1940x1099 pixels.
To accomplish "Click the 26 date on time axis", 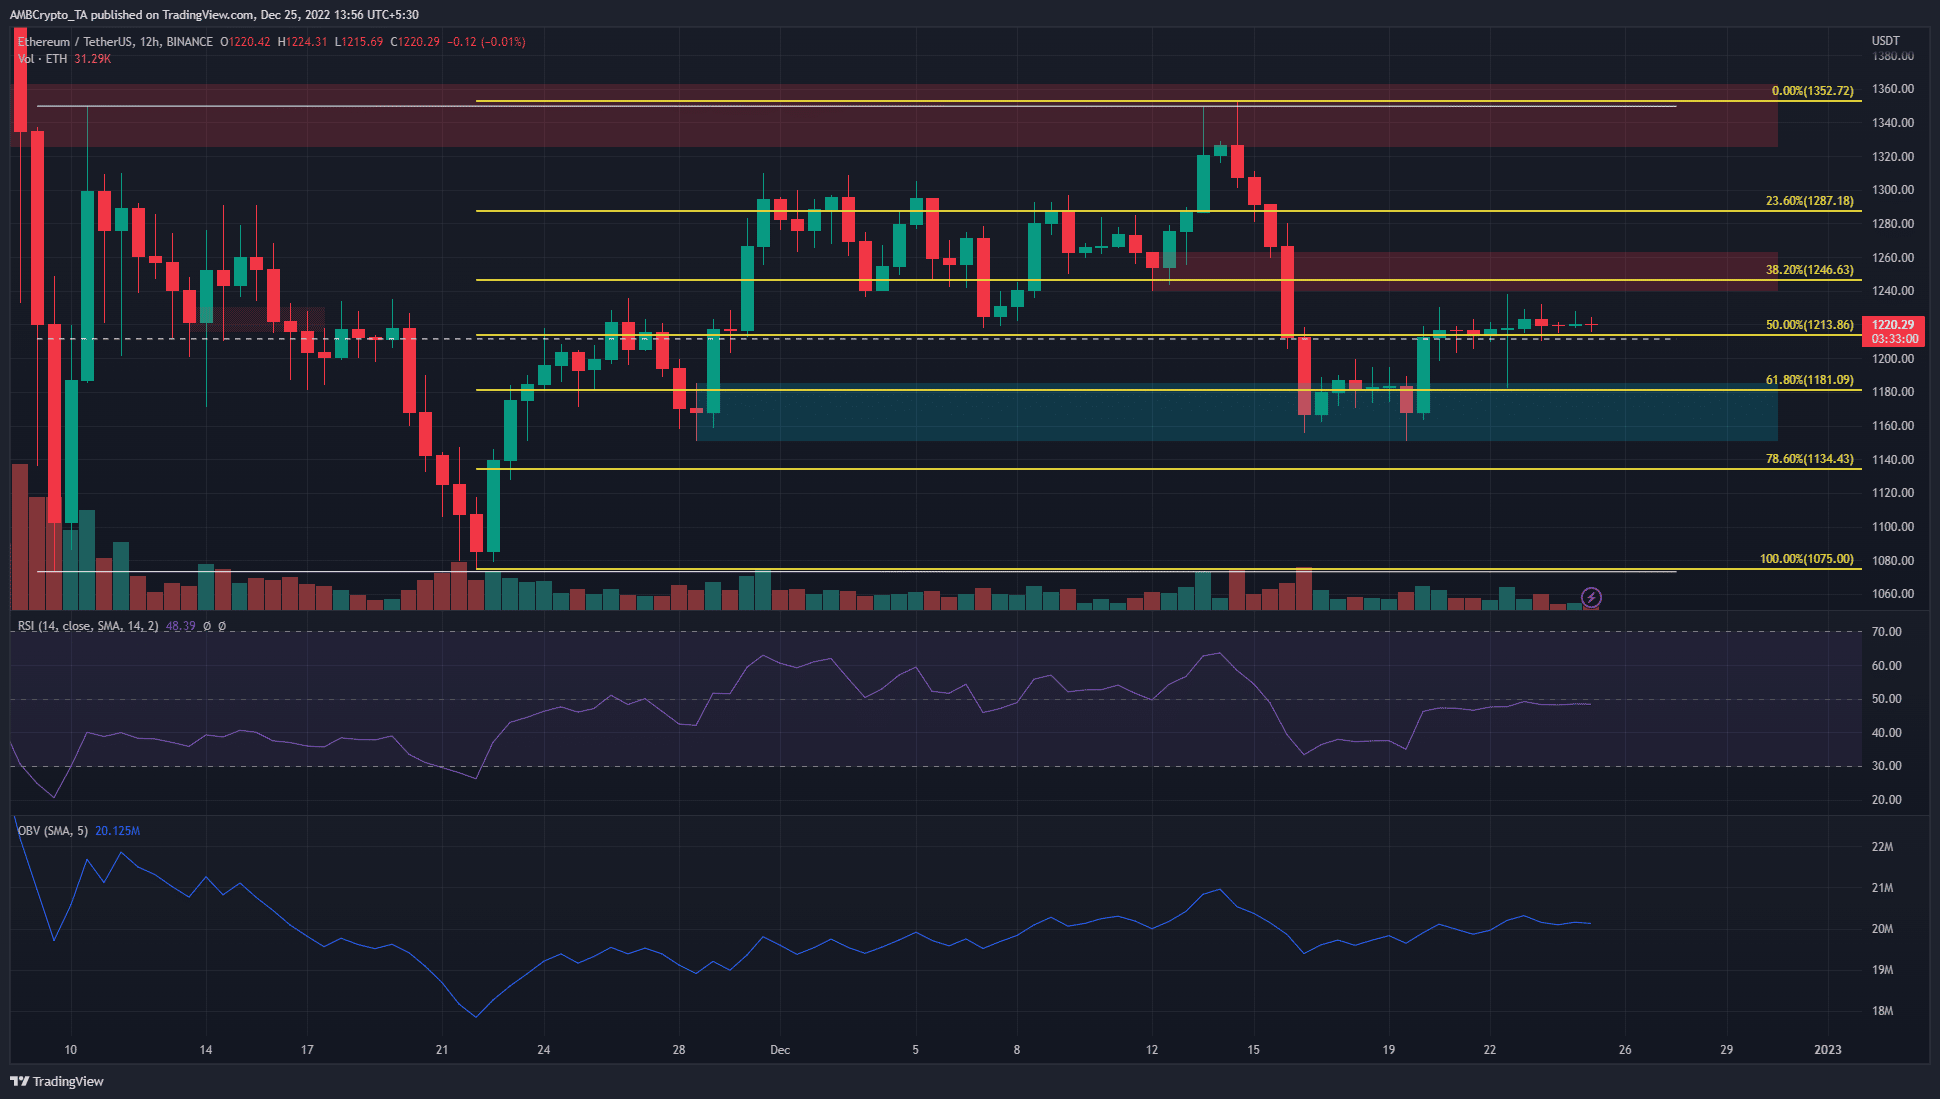I will click(x=1625, y=1050).
